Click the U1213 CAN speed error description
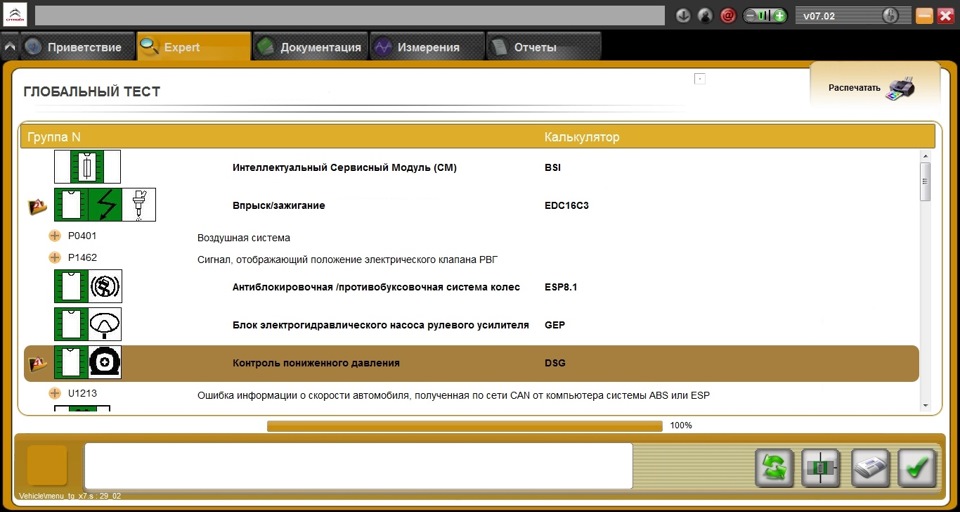The image size is (960, 512). click(453, 396)
